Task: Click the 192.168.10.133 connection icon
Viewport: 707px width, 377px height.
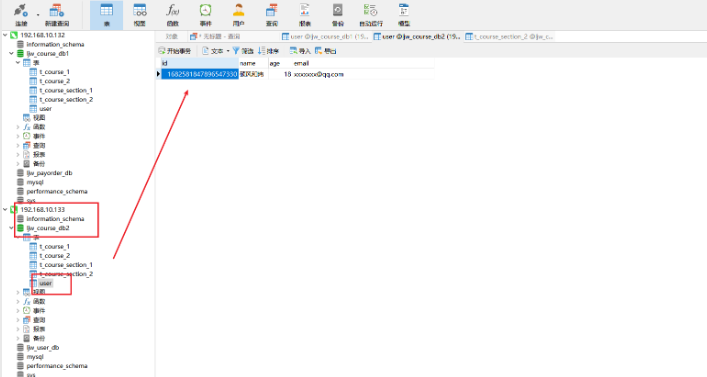Action: click(x=14, y=209)
